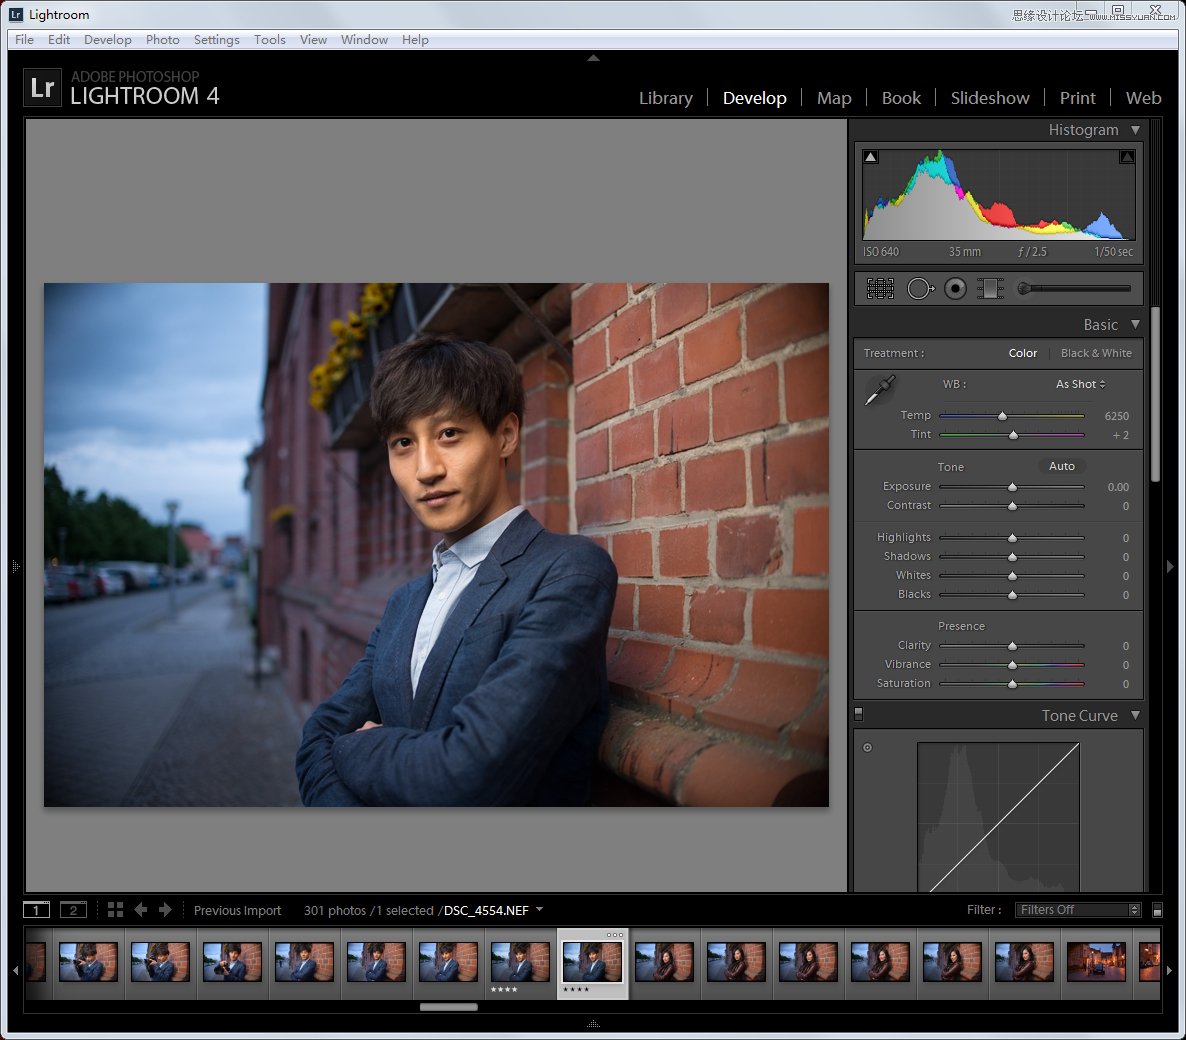The image size is (1186, 1040).
Task: Switch filmstrip to grid view icon
Action: [115, 910]
